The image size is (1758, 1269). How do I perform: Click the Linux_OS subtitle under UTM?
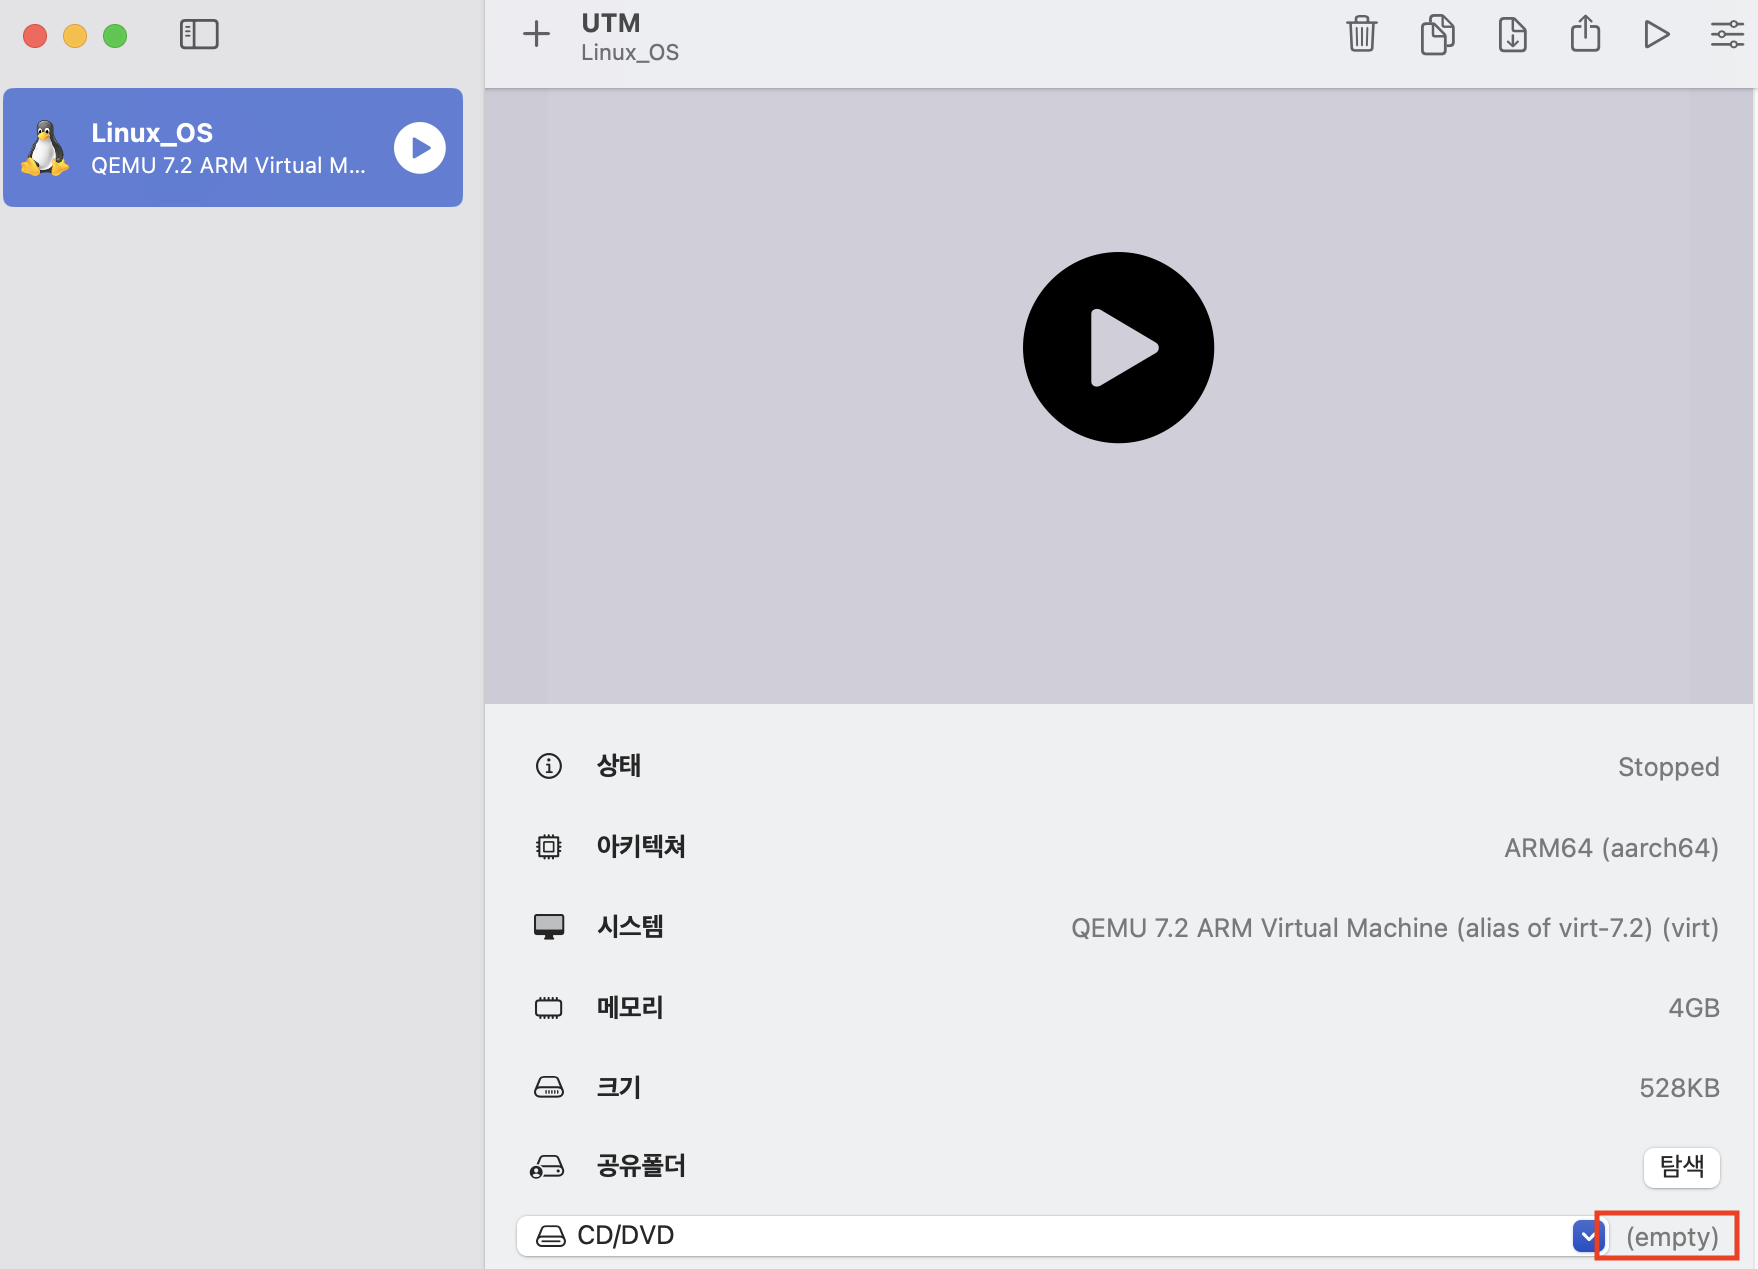click(x=630, y=53)
